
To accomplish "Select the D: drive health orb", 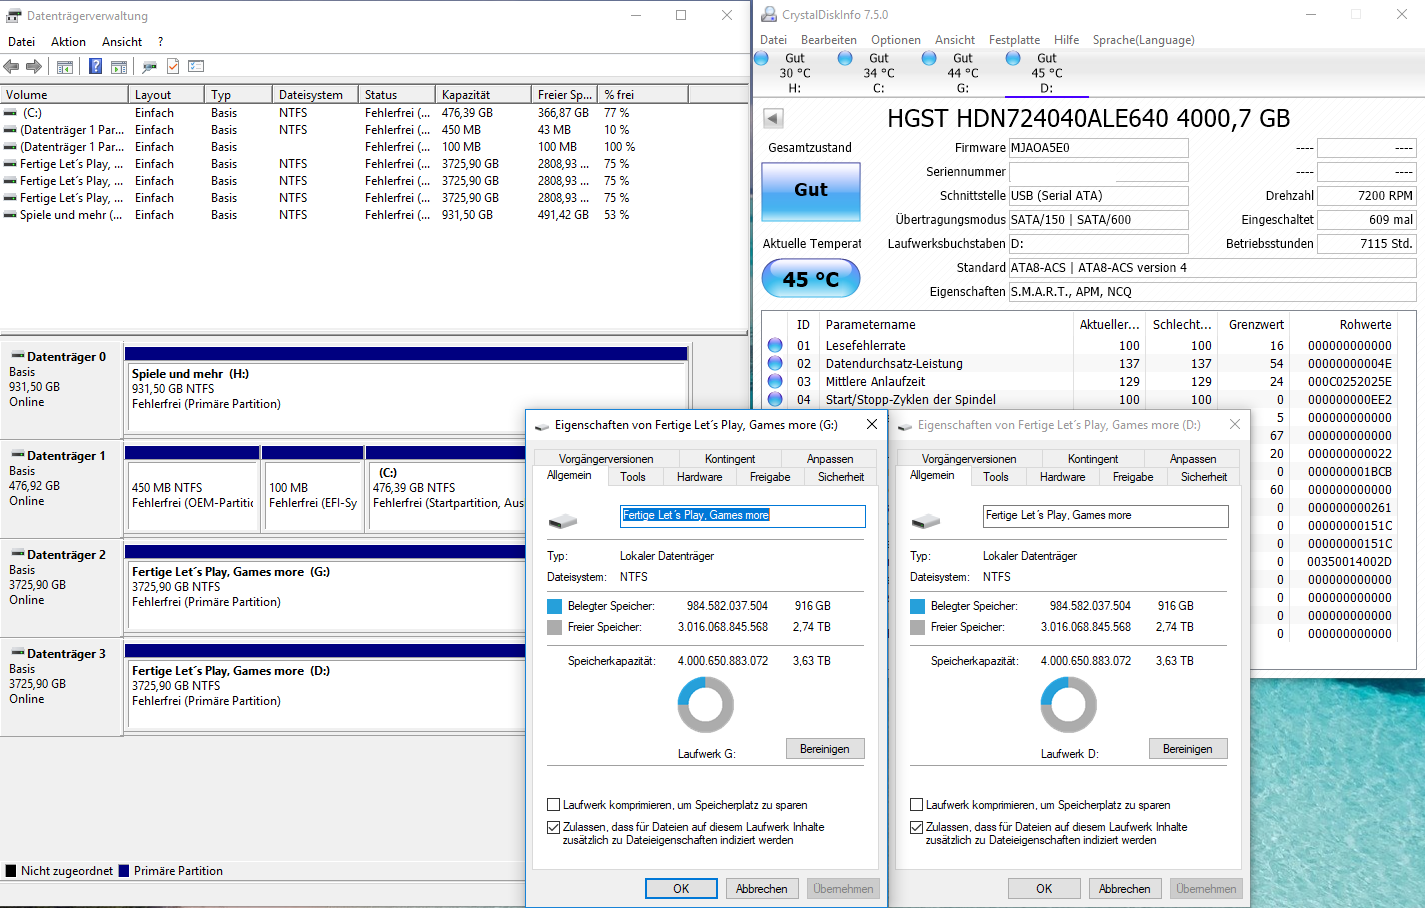I will (1013, 58).
